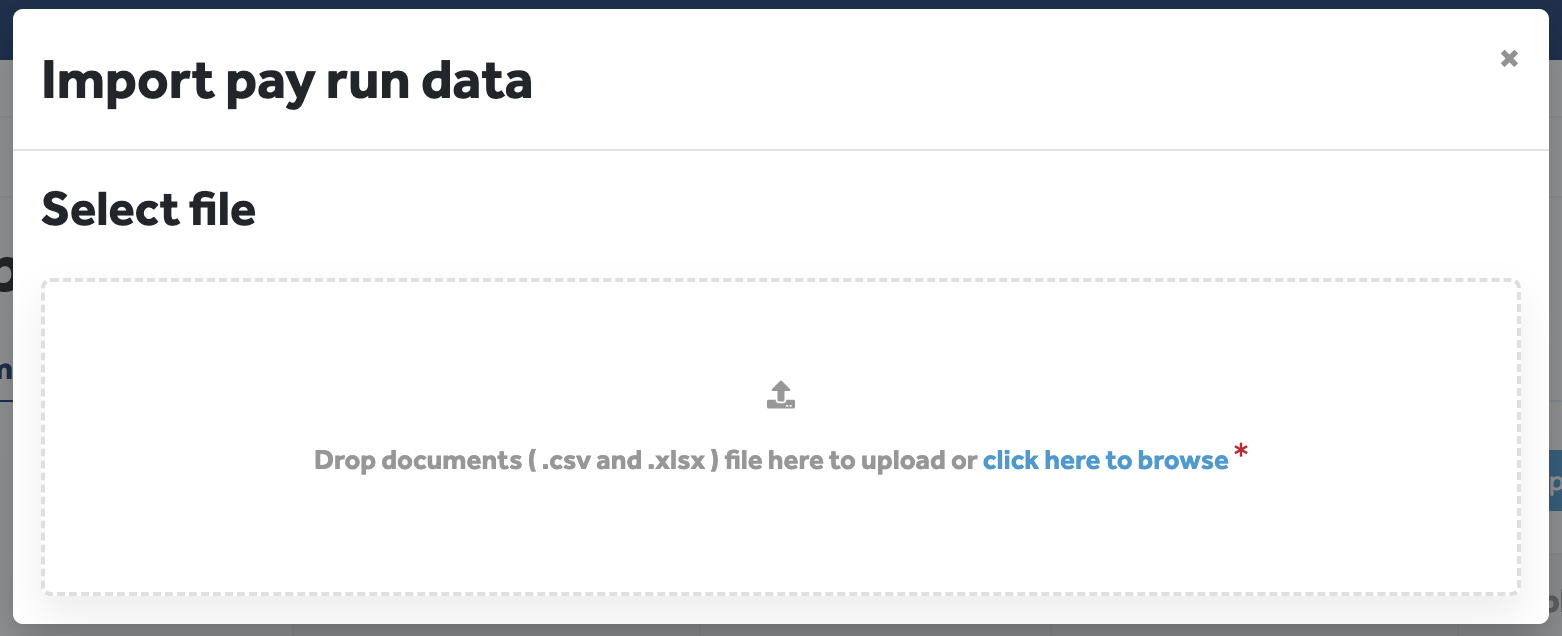The image size is (1562, 636).
Task: Click the dimmed backdrop below the dialog
Action: (780, 630)
